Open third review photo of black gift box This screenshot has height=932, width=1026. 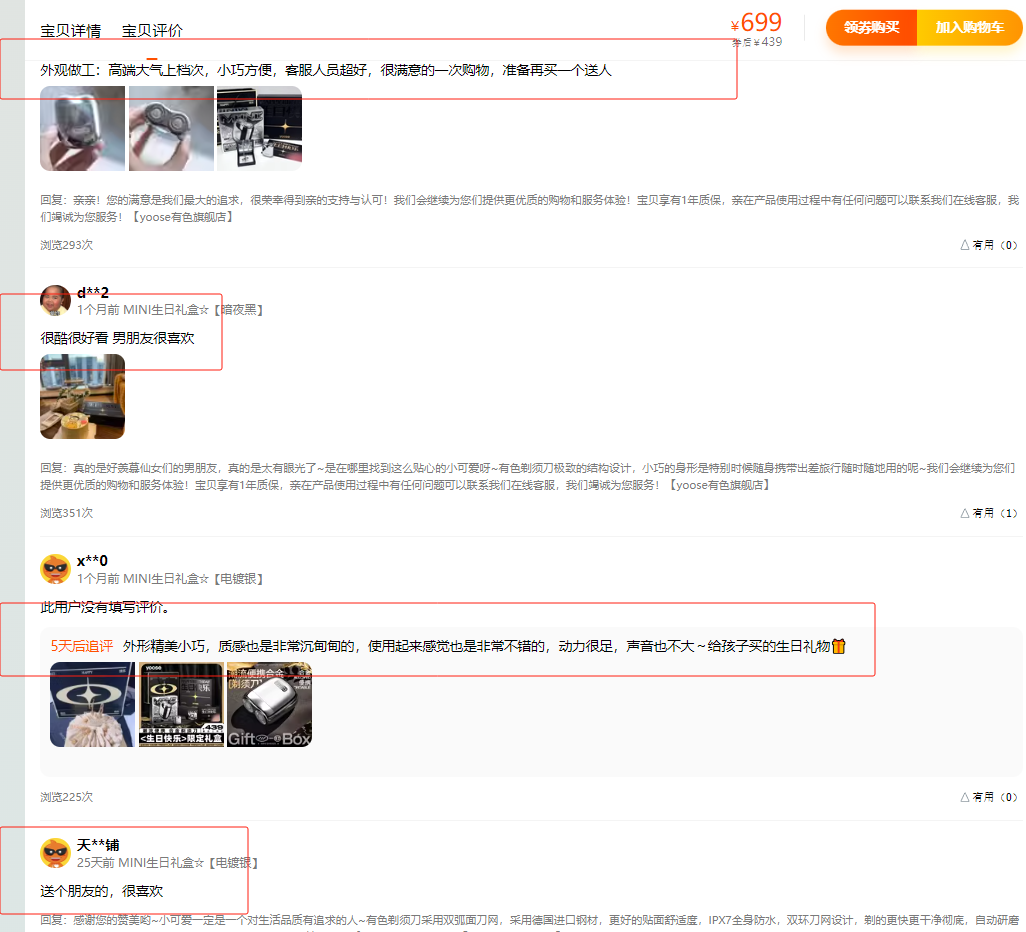(x=260, y=128)
